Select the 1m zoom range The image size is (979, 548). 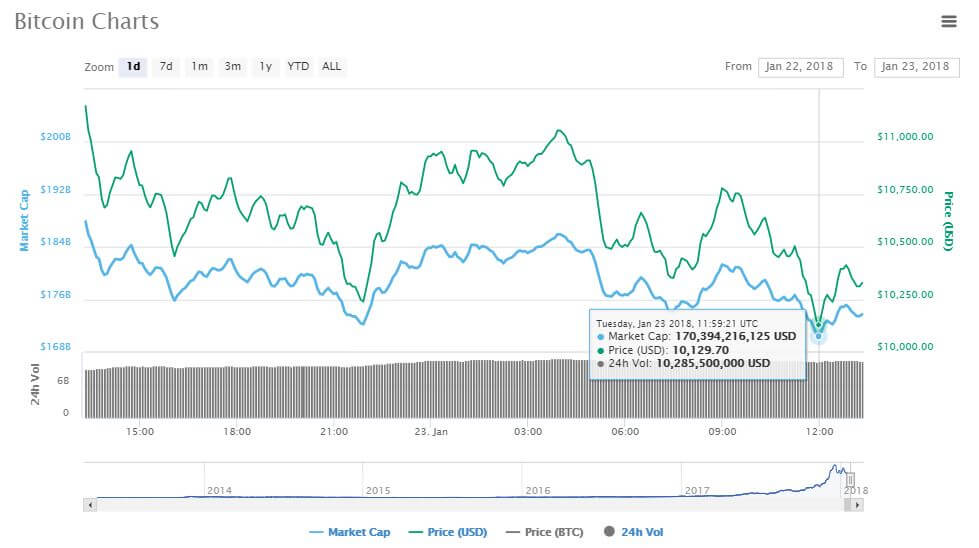click(x=200, y=66)
